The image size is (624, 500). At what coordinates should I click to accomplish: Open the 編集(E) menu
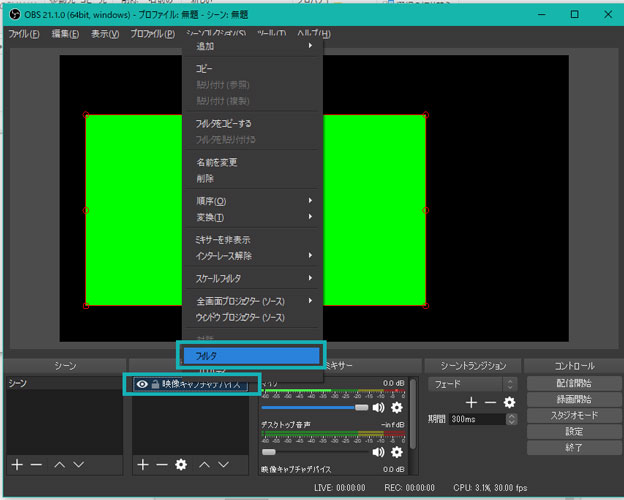[65, 34]
